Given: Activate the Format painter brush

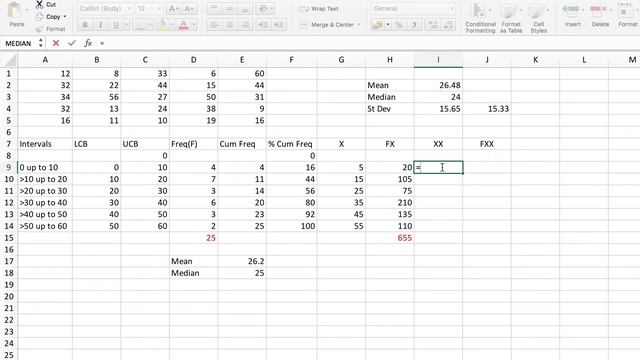Looking at the screenshot, I should (x=39, y=29).
